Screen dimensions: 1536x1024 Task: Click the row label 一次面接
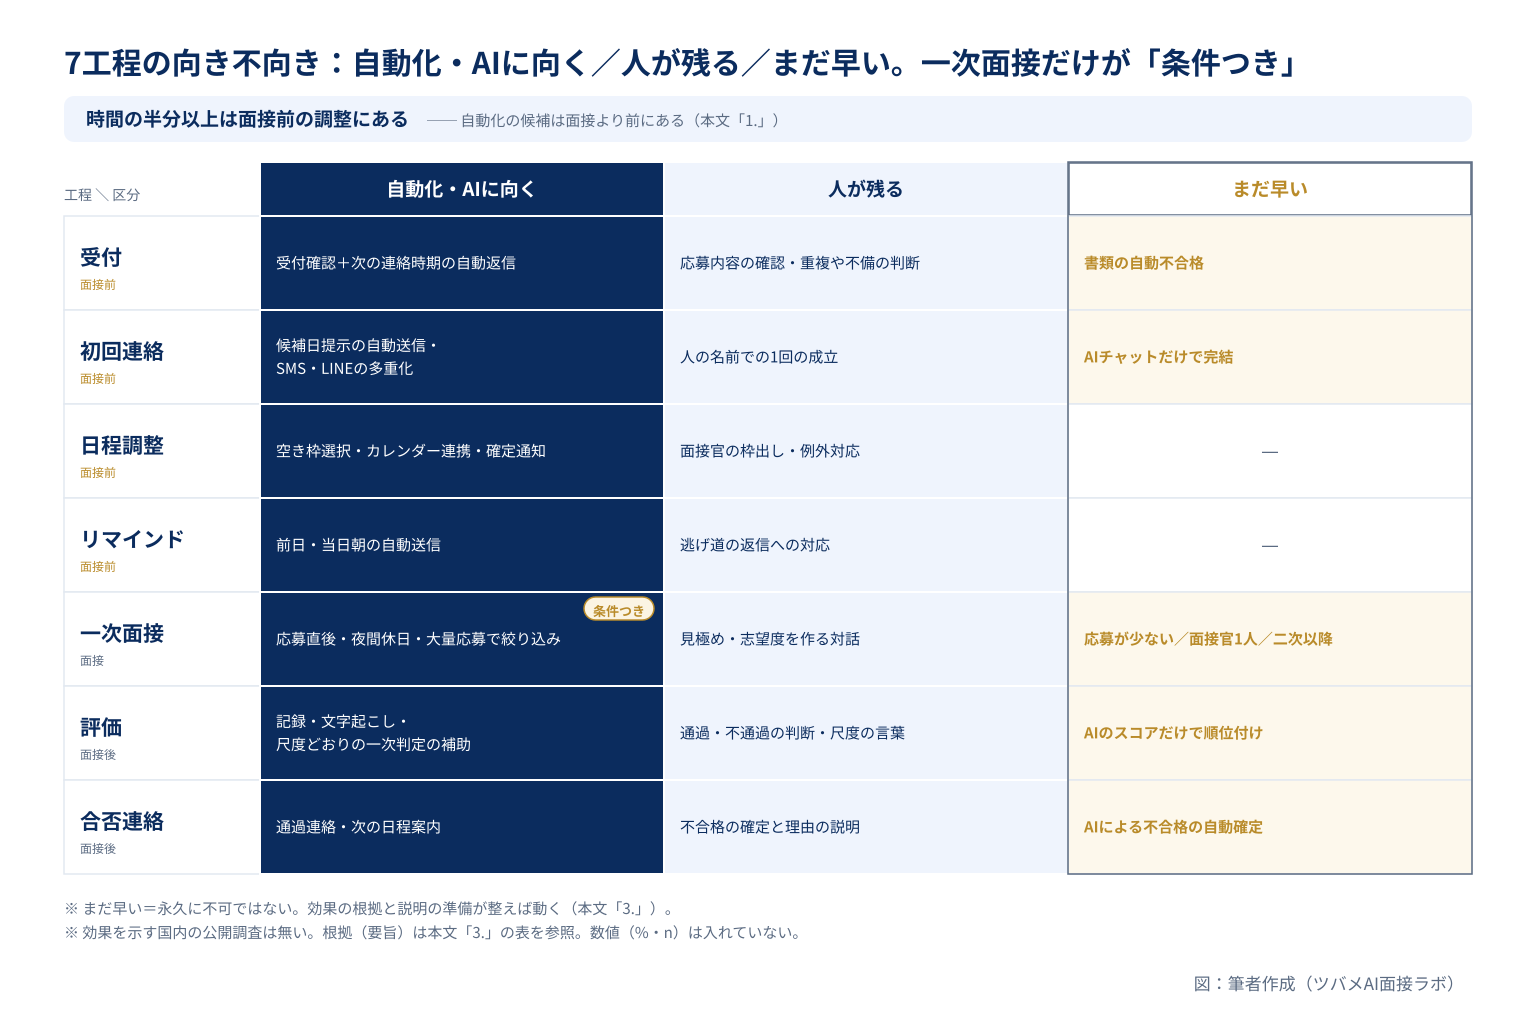(122, 633)
